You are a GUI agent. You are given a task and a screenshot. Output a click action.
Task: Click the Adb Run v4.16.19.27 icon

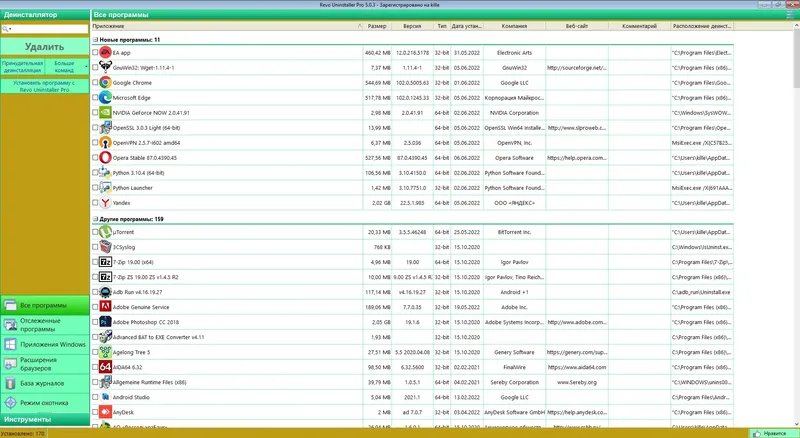105,292
